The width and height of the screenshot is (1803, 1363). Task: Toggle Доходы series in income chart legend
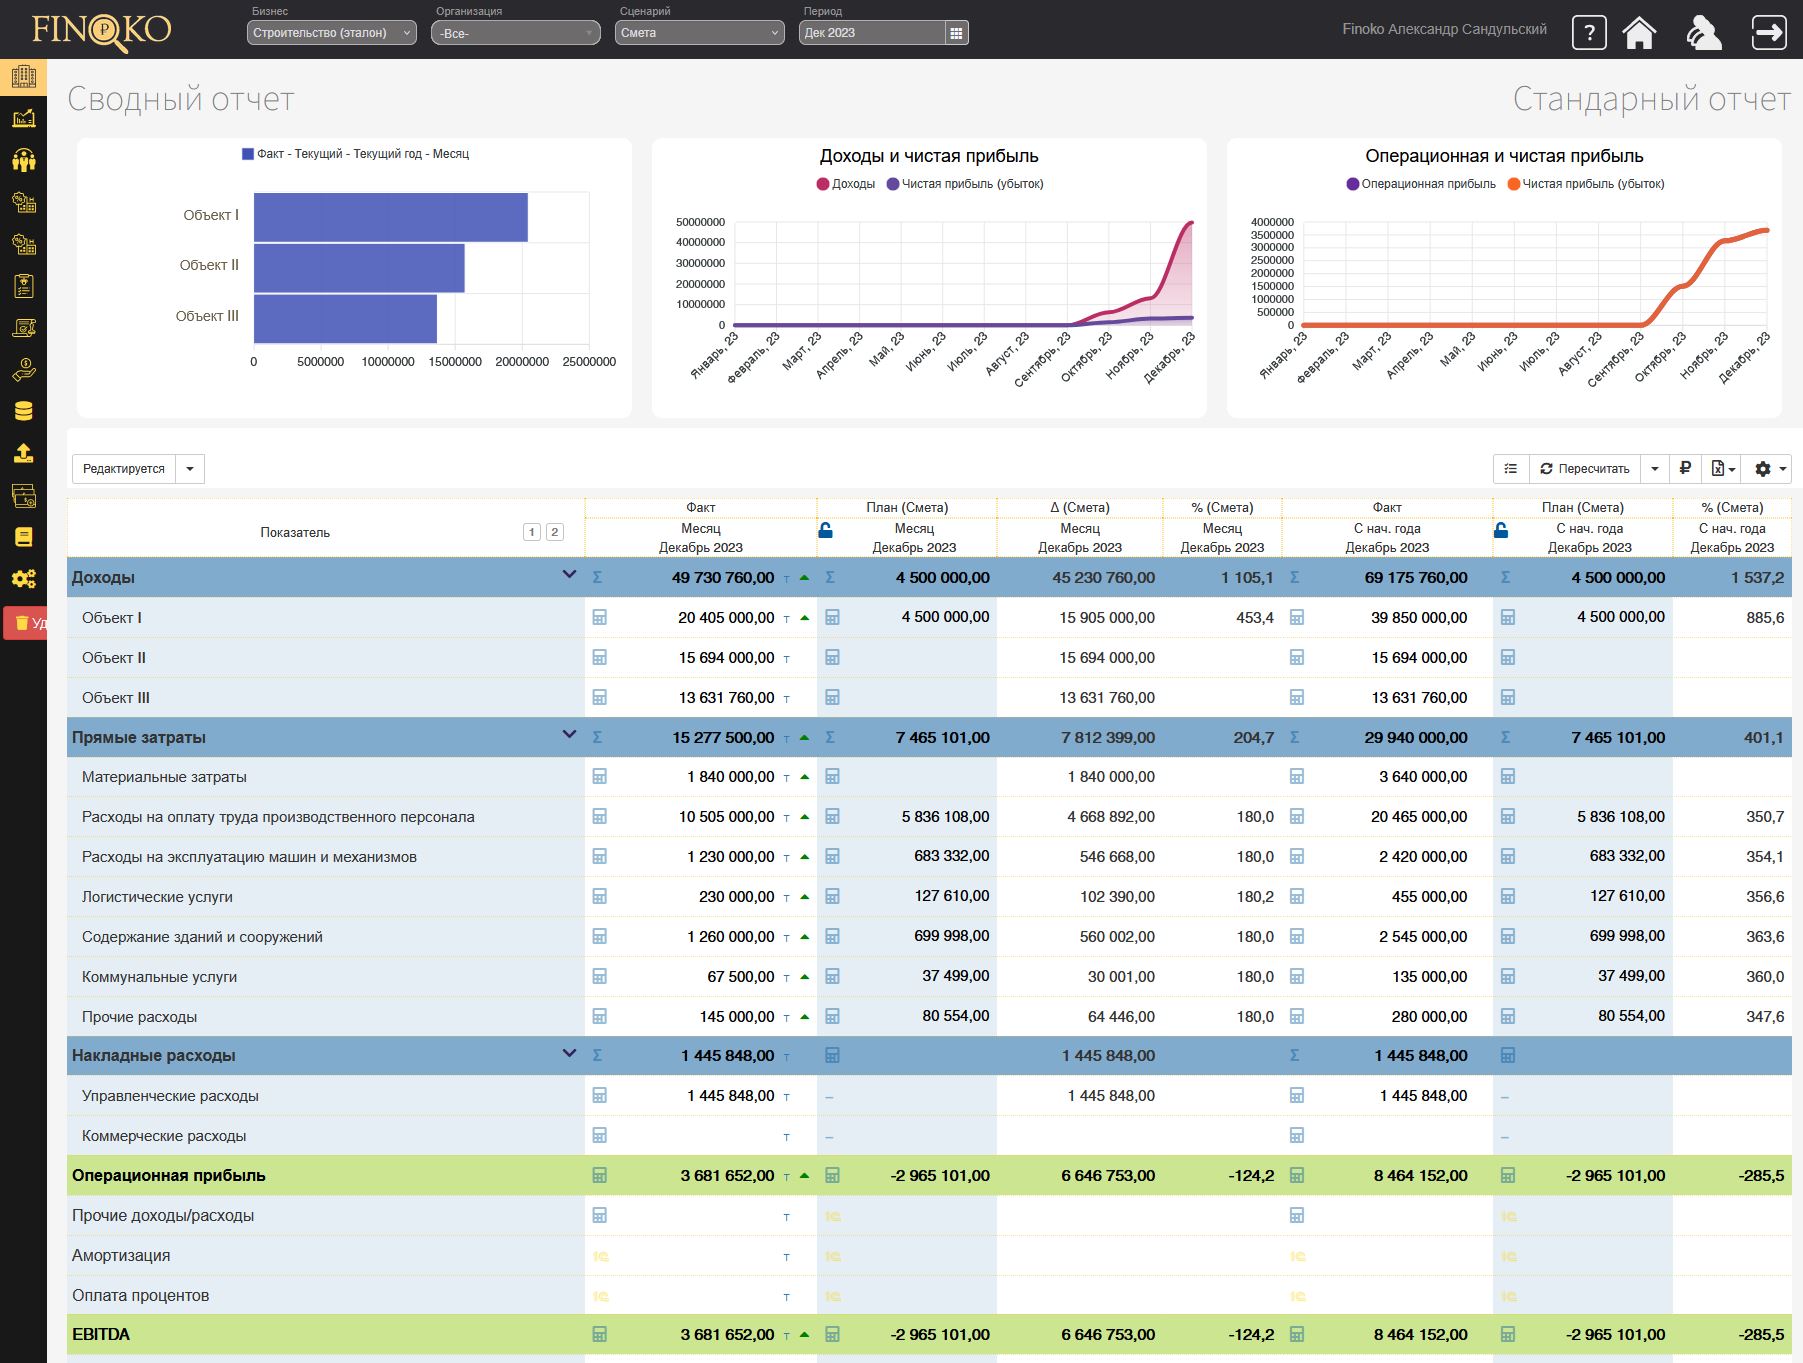pyautogui.click(x=846, y=184)
